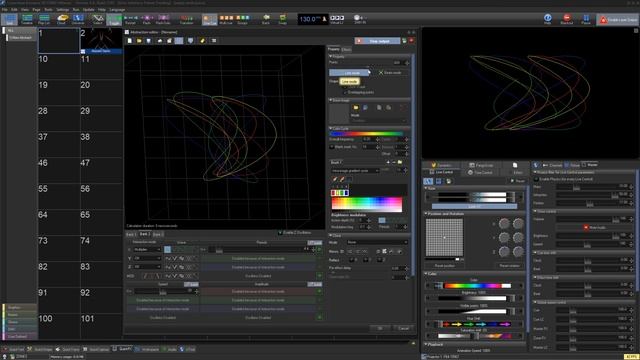Viewport: 640px width, 360px height.
Task: Click Cancel in Abstraction editor
Action: pyautogui.click(x=404, y=328)
